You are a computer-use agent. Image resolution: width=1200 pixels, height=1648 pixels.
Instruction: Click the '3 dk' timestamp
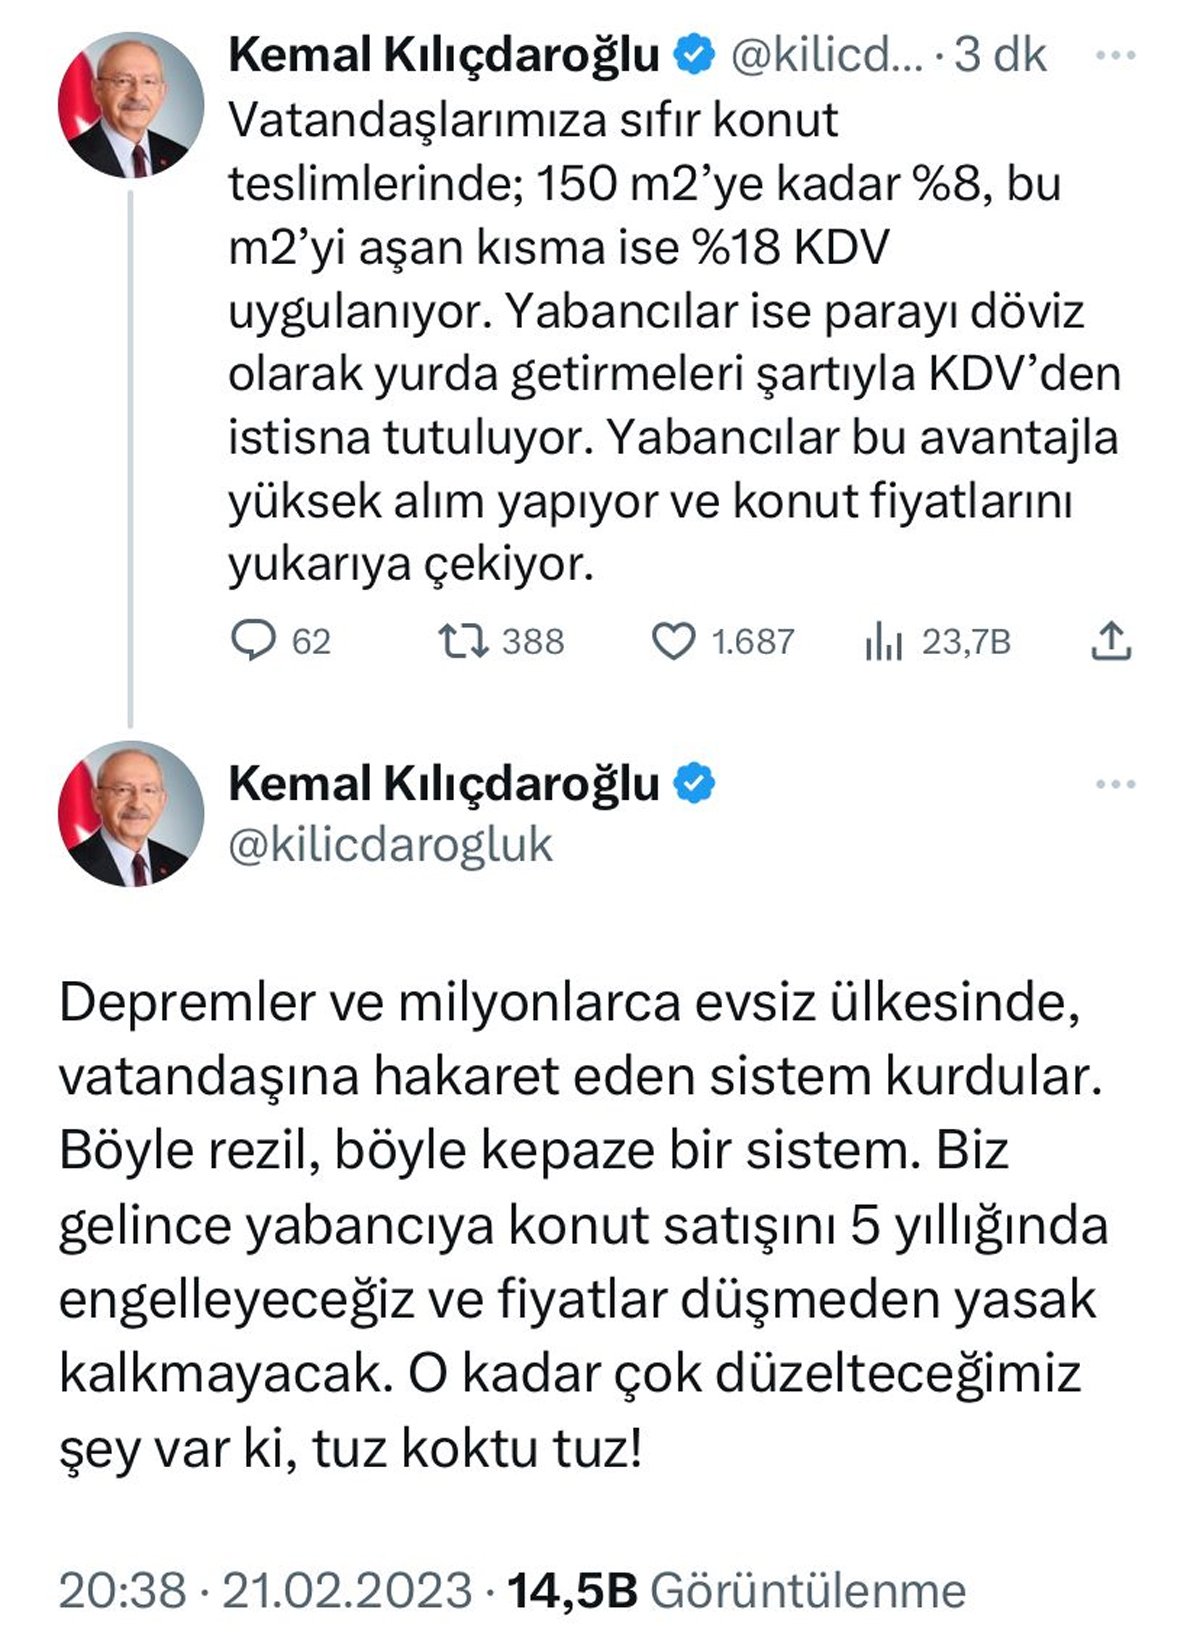tap(1000, 56)
